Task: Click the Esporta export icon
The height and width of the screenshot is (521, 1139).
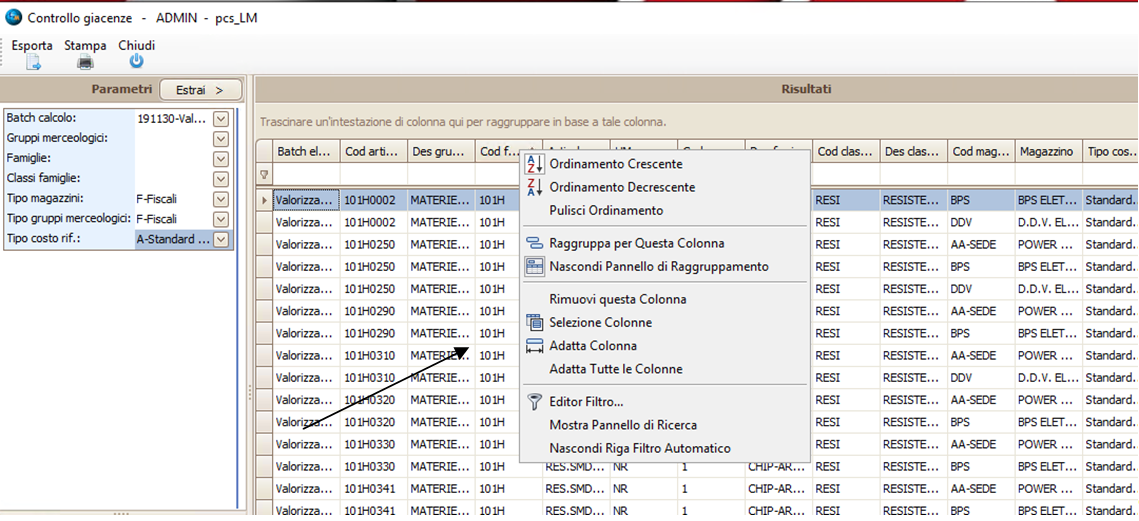Action: point(33,62)
